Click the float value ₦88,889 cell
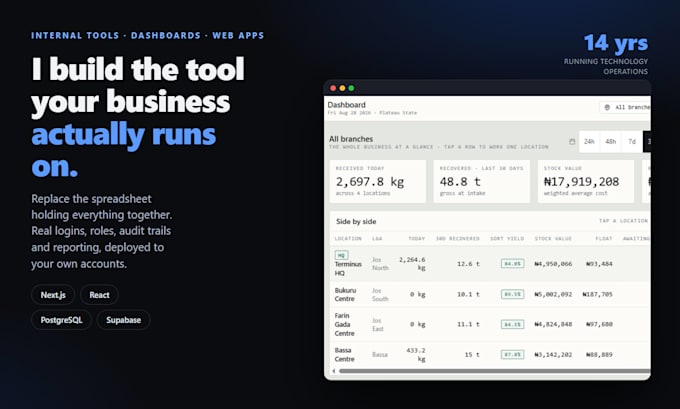Screen dimensions: 680x409 coord(599,355)
